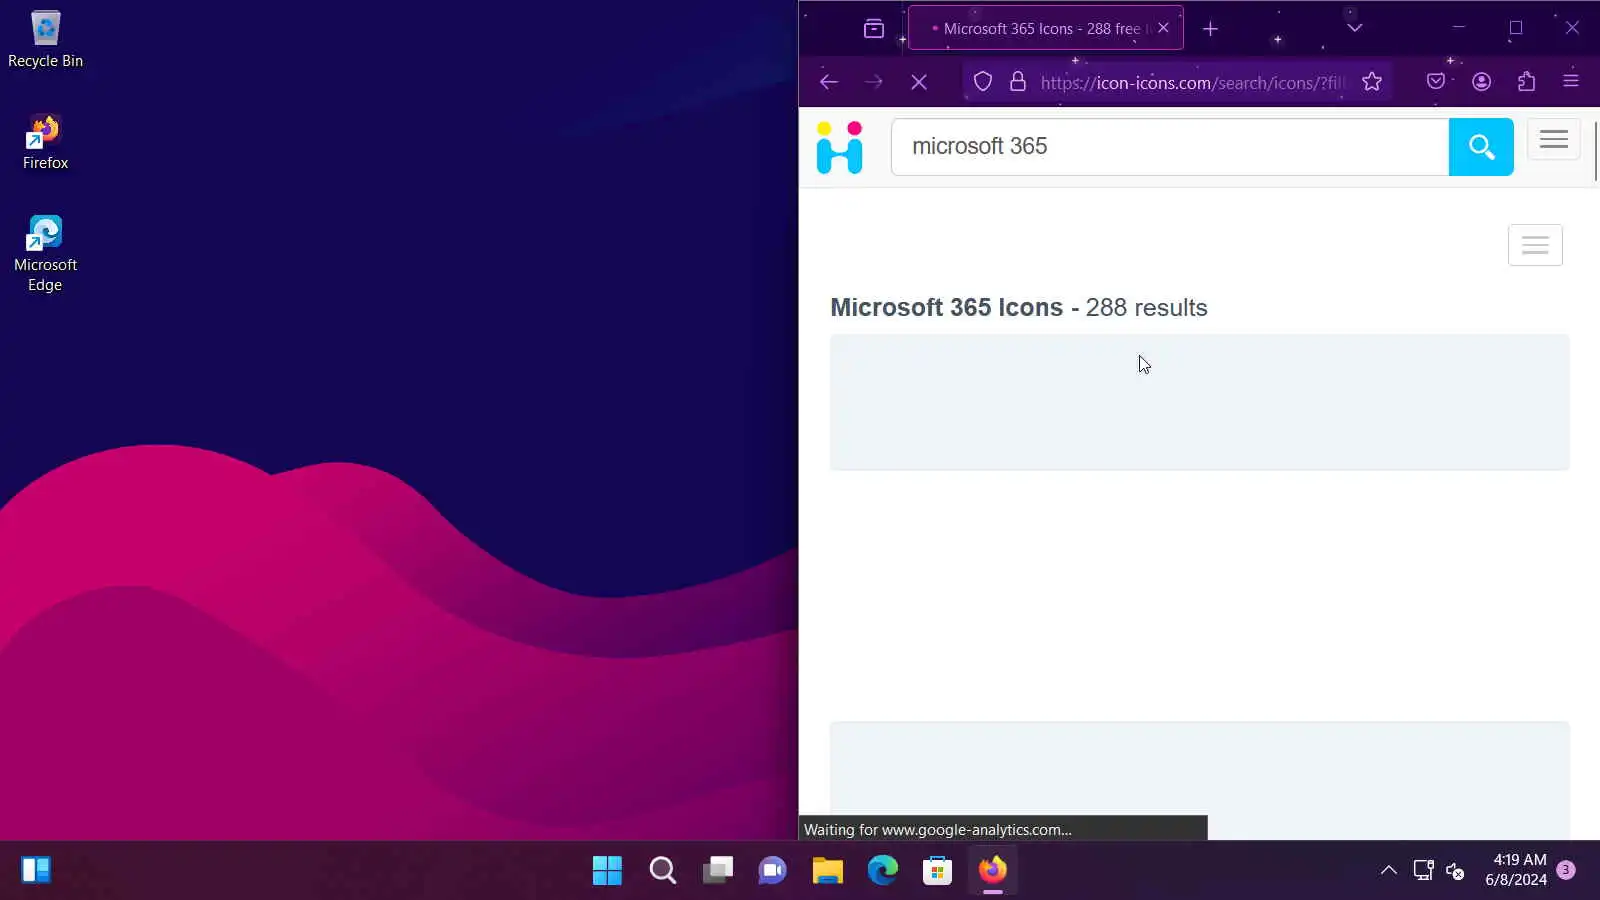Open the Extensions panel
1600x900 pixels.
[1526, 82]
